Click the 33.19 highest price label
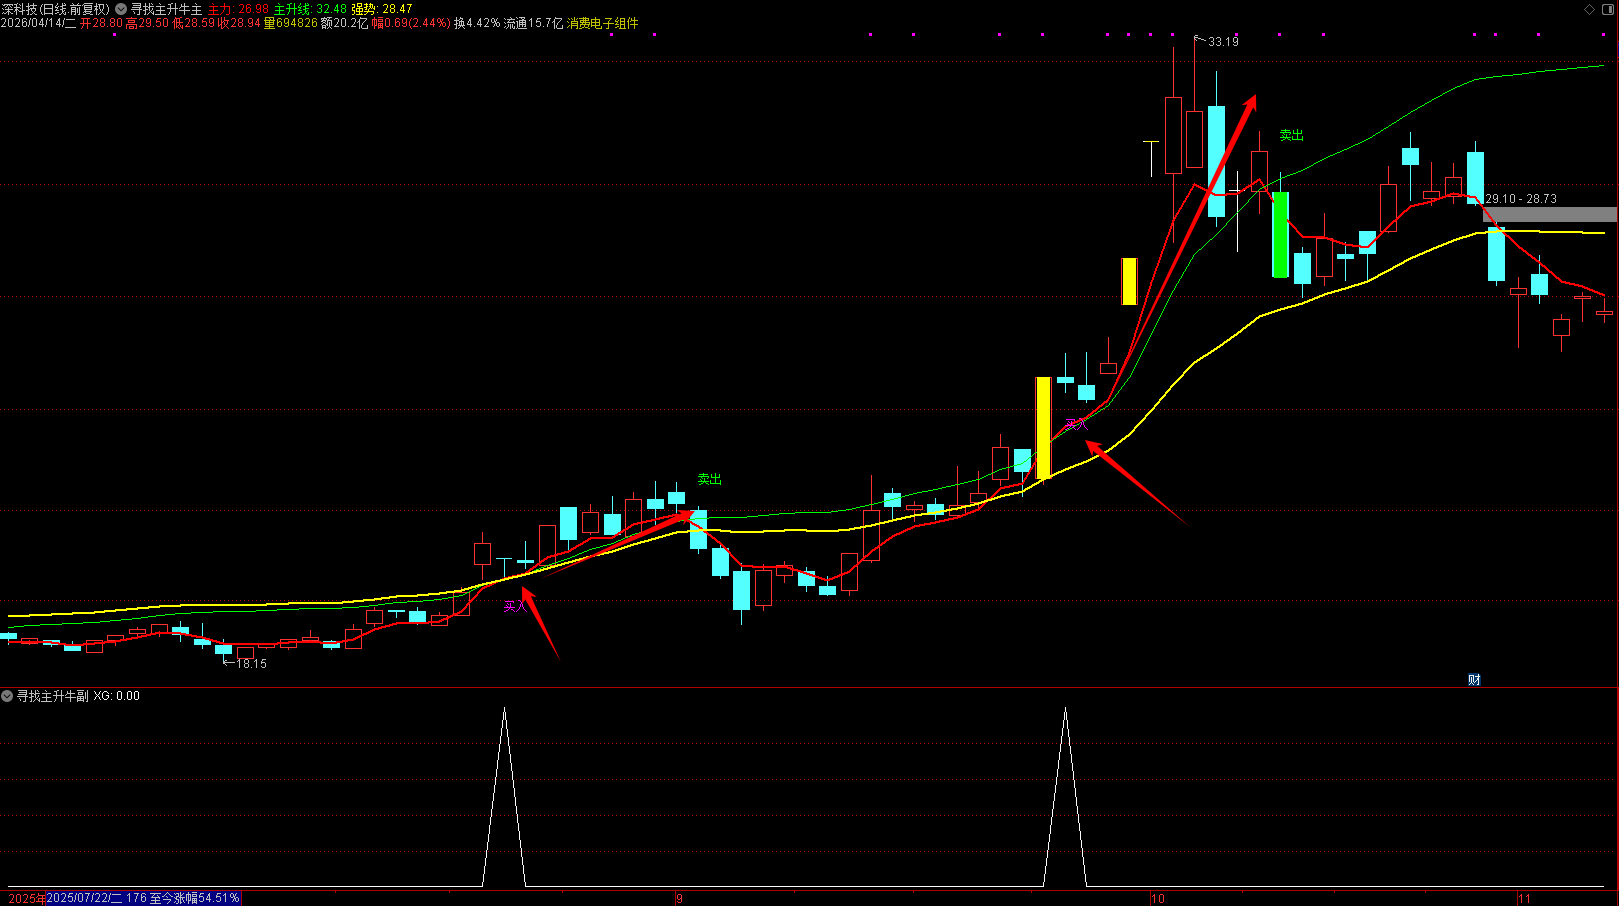This screenshot has width=1619, height=906. click(1223, 42)
